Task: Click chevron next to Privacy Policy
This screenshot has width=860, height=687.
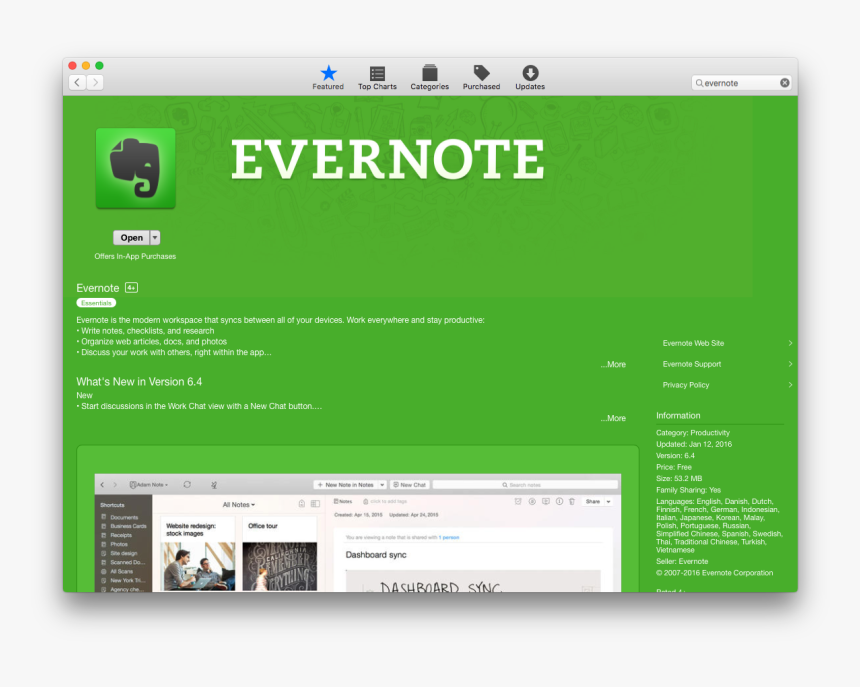Action: [790, 385]
